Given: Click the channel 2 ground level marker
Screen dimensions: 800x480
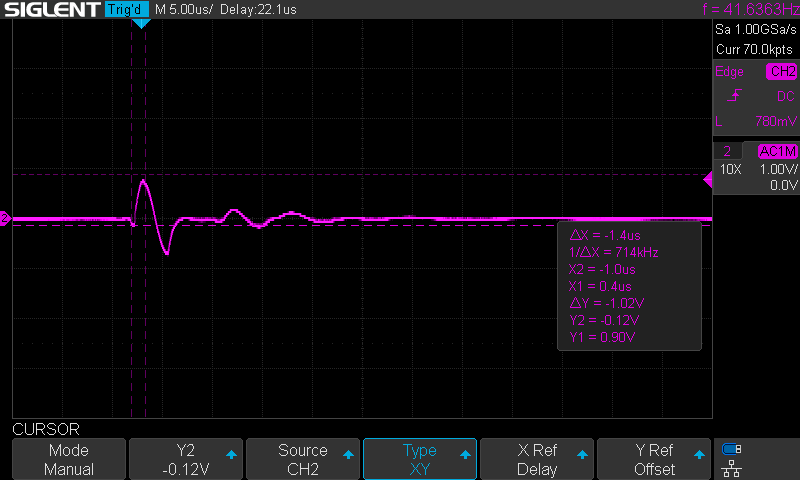Looking at the screenshot, I should click(x=5, y=219).
